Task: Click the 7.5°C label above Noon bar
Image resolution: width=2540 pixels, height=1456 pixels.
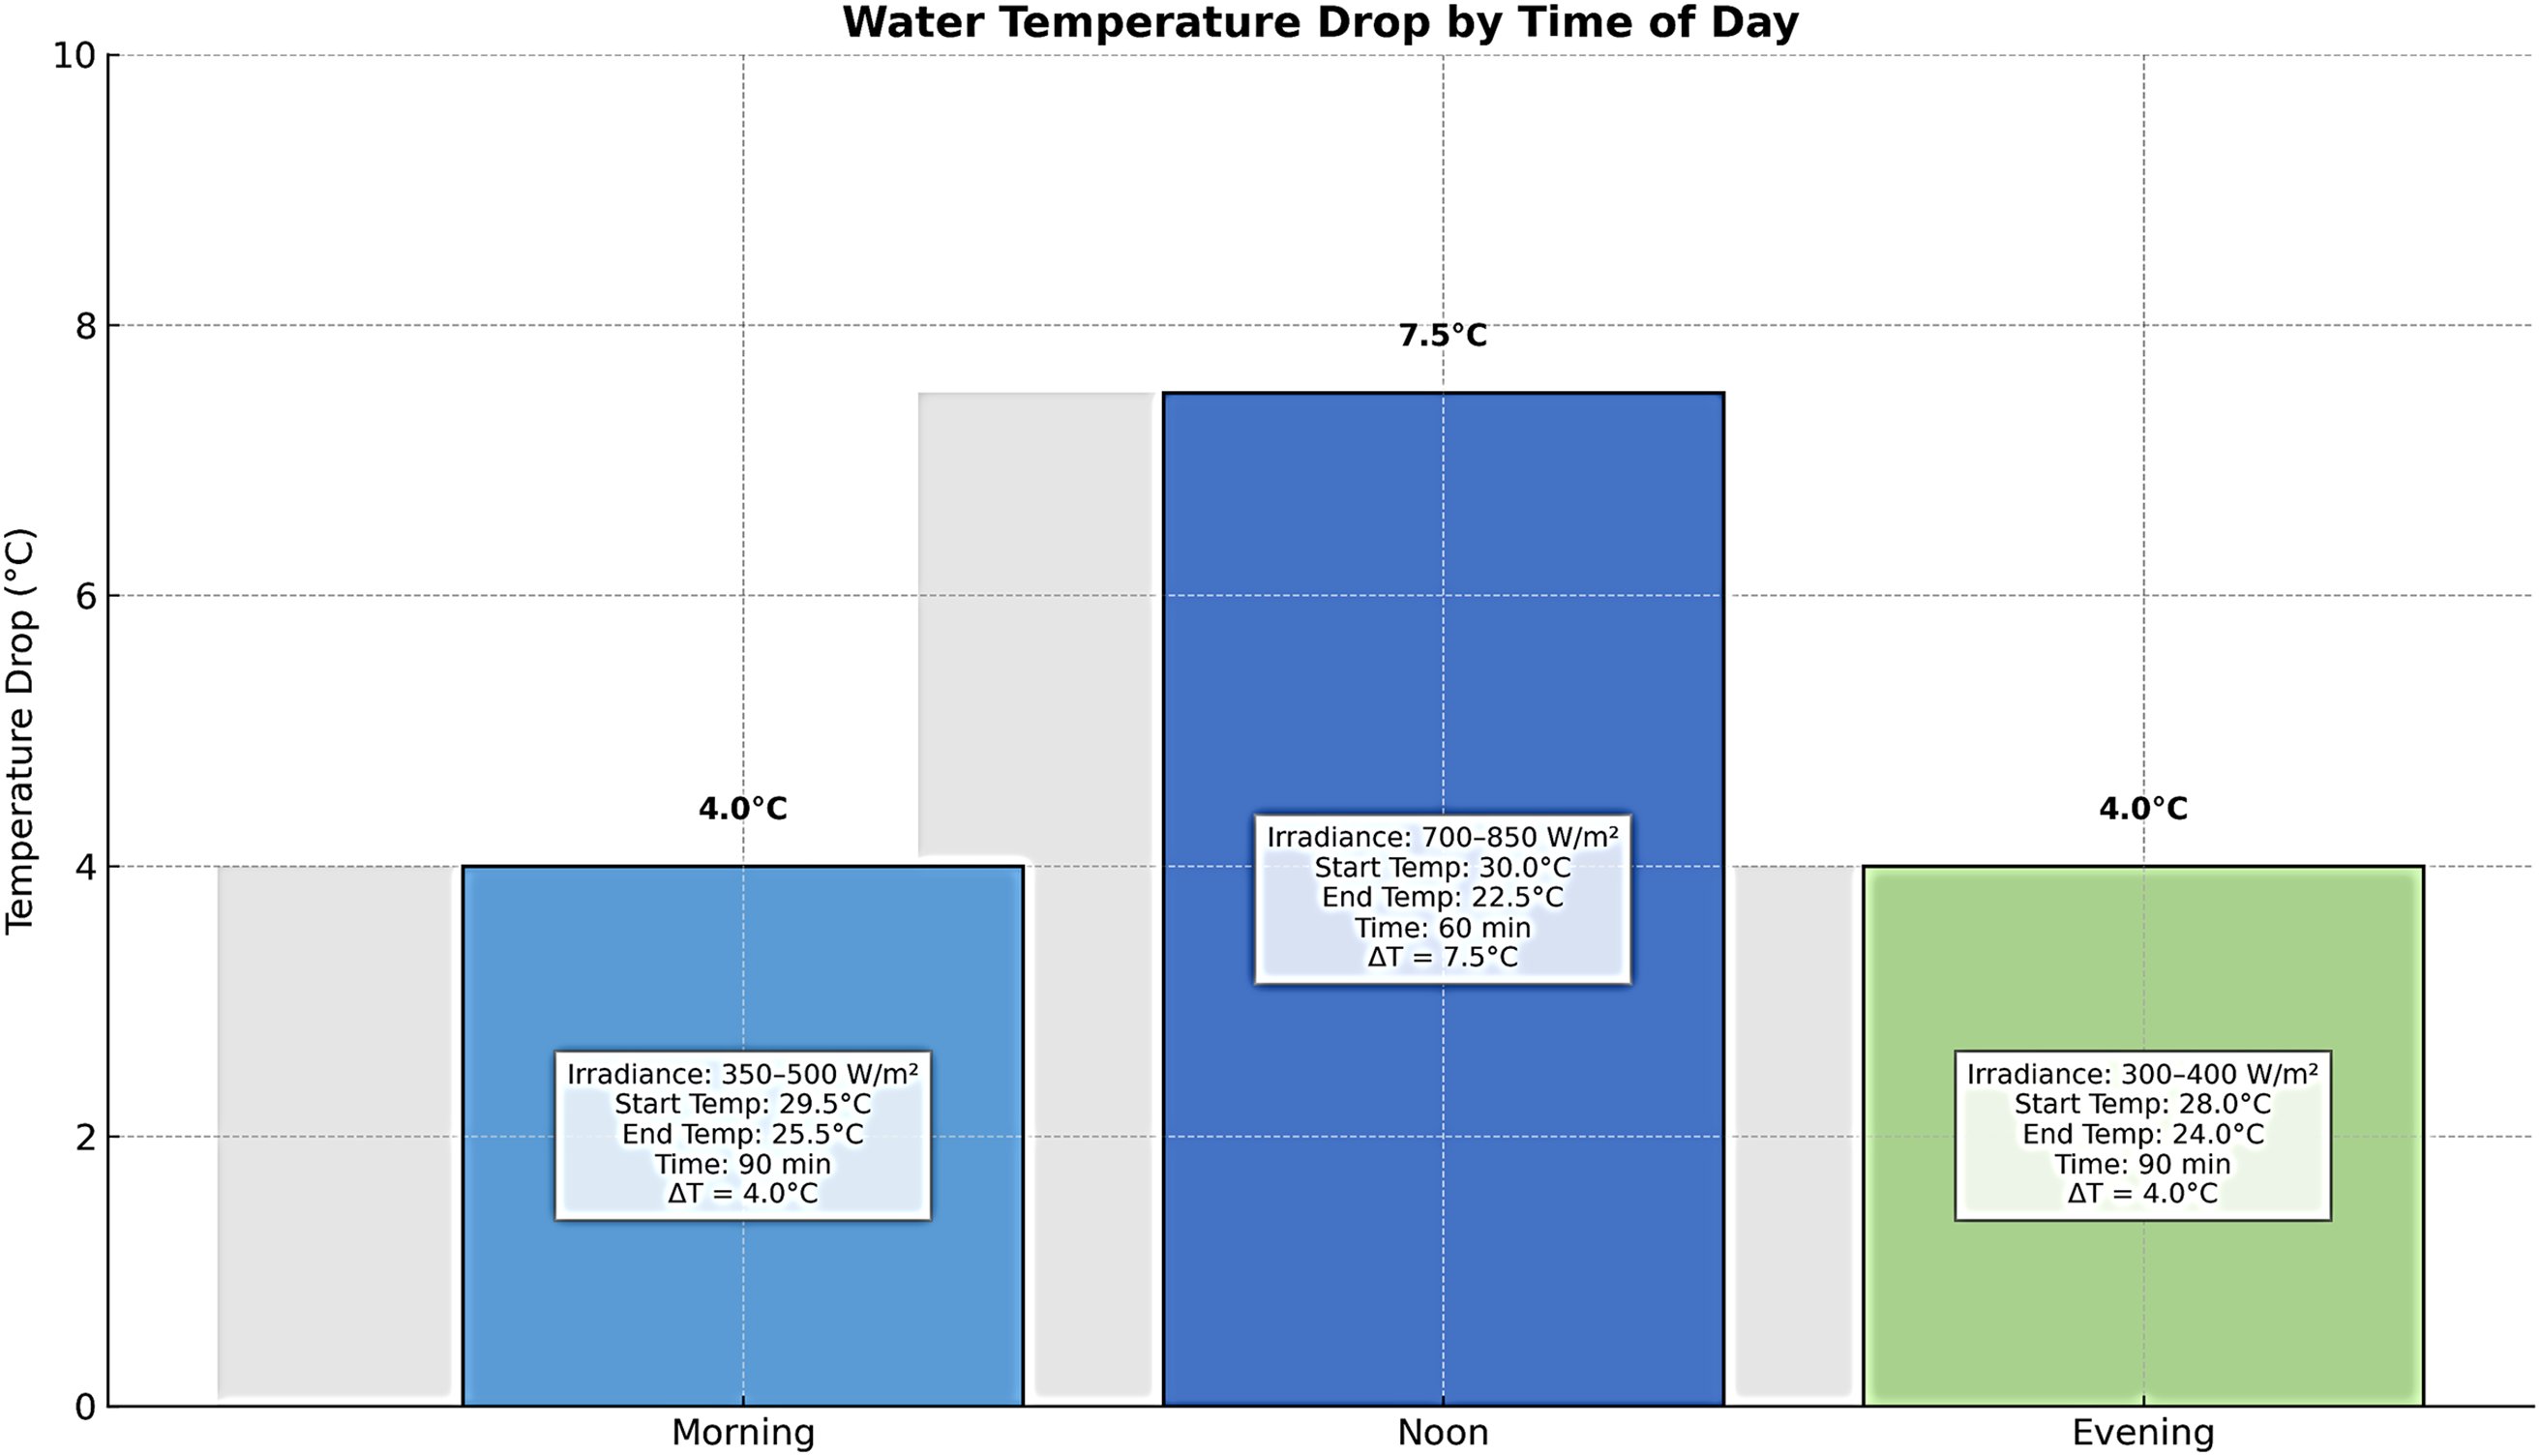Action: tap(1442, 336)
